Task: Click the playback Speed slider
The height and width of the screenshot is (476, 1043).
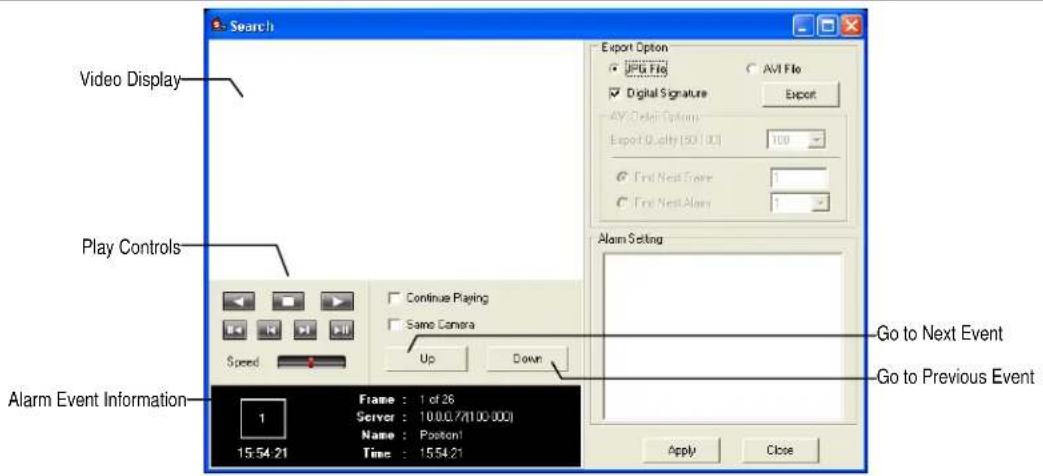Action: click(311, 362)
